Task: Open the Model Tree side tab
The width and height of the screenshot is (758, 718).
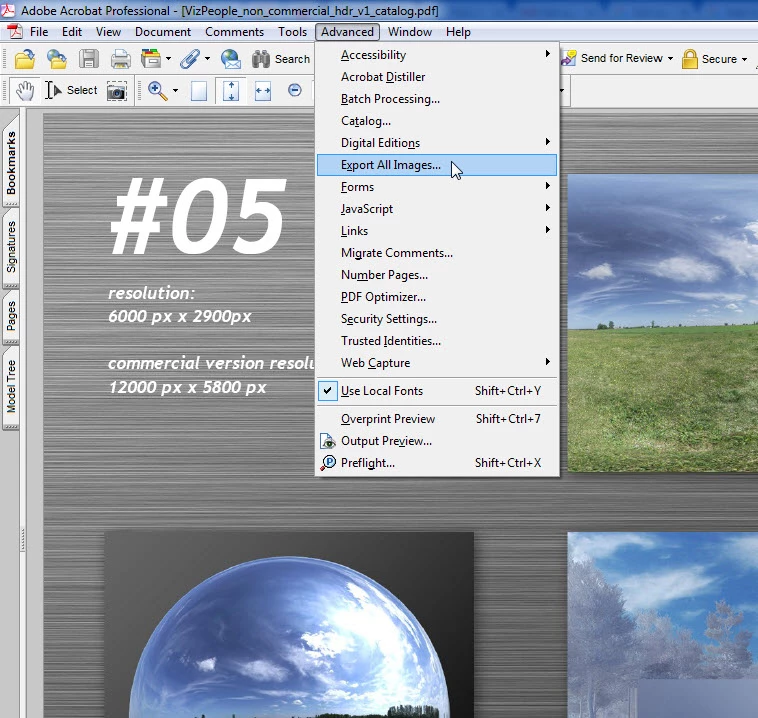Action: click(x=11, y=387)
